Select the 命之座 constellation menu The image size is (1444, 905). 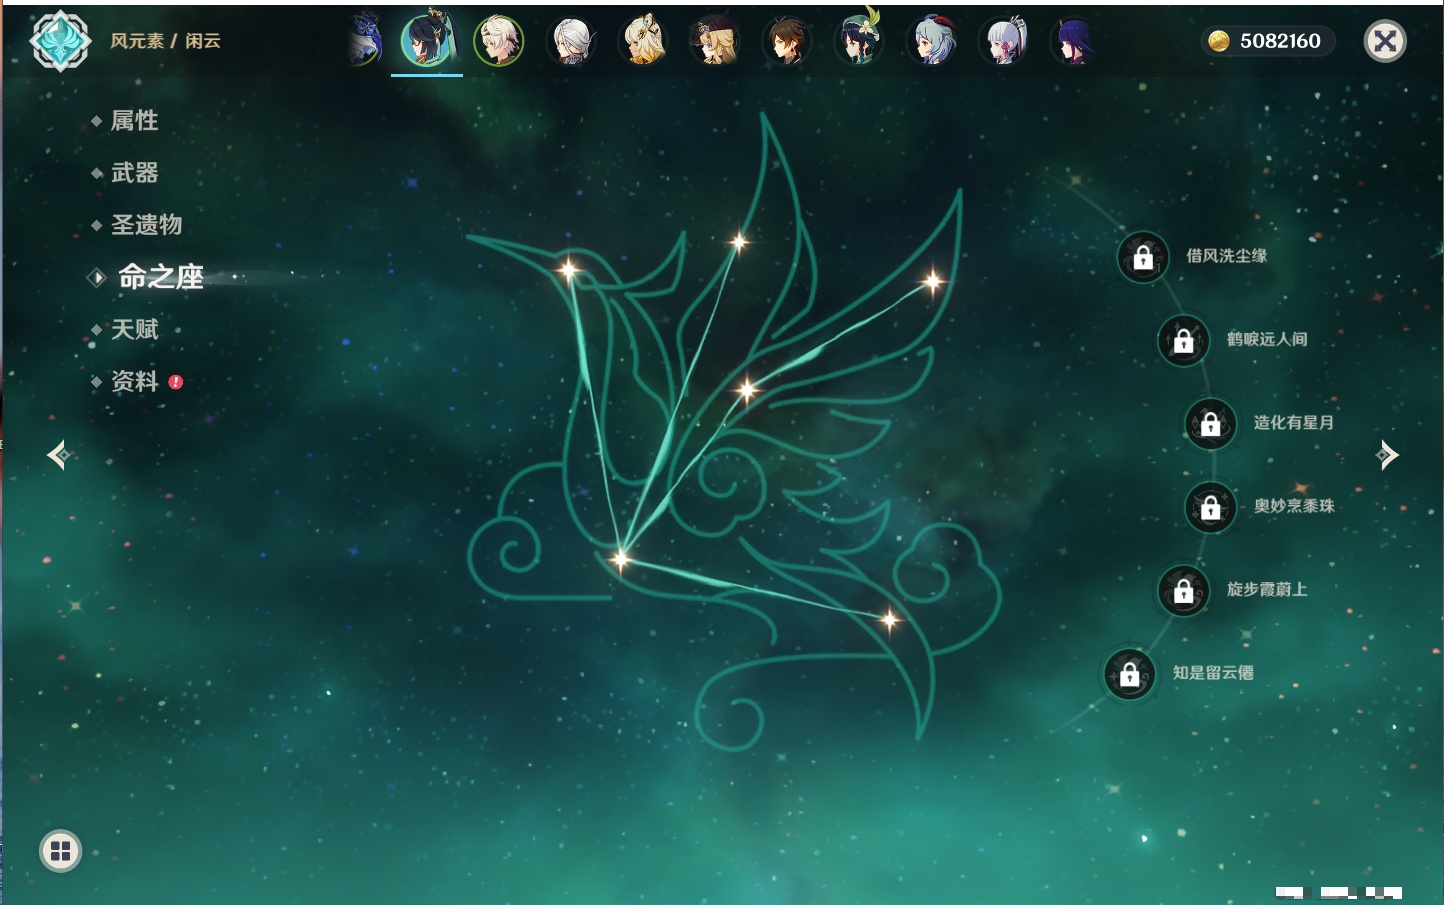click(160, 277)
